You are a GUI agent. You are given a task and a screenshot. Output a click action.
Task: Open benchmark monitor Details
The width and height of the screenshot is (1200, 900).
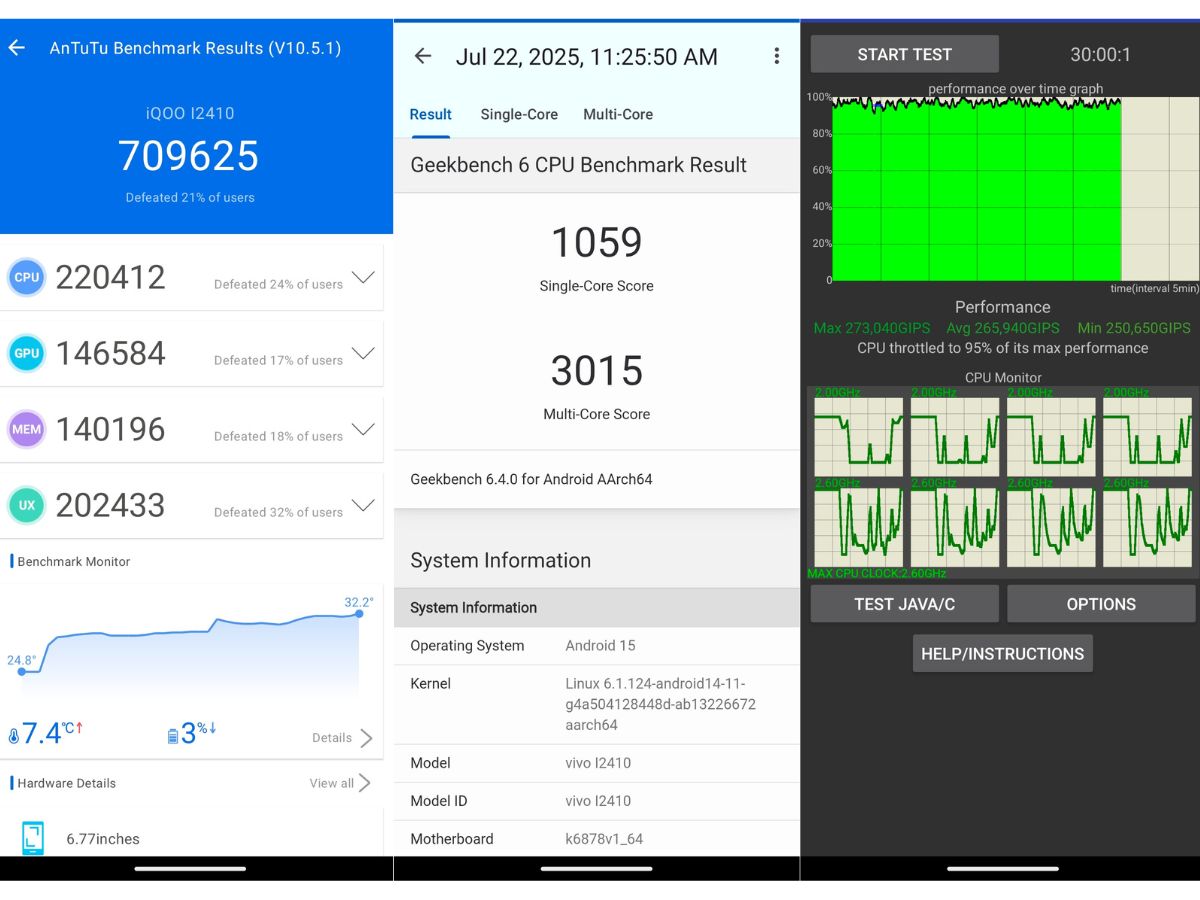(x=342, y=738)
